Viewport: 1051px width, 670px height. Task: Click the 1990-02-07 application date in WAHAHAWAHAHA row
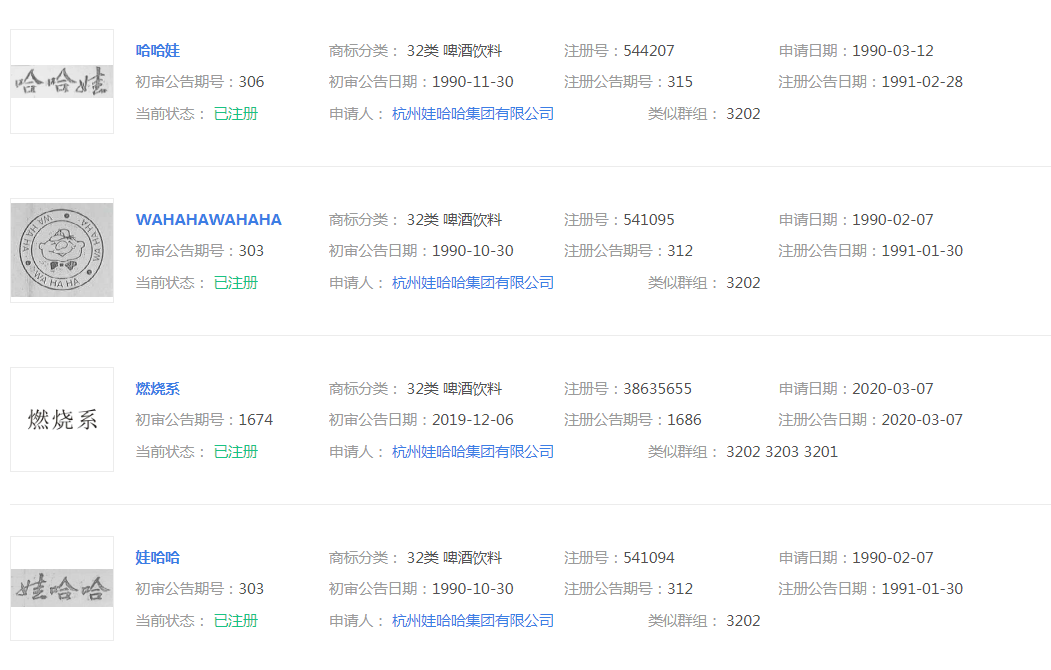pos(893,220)
